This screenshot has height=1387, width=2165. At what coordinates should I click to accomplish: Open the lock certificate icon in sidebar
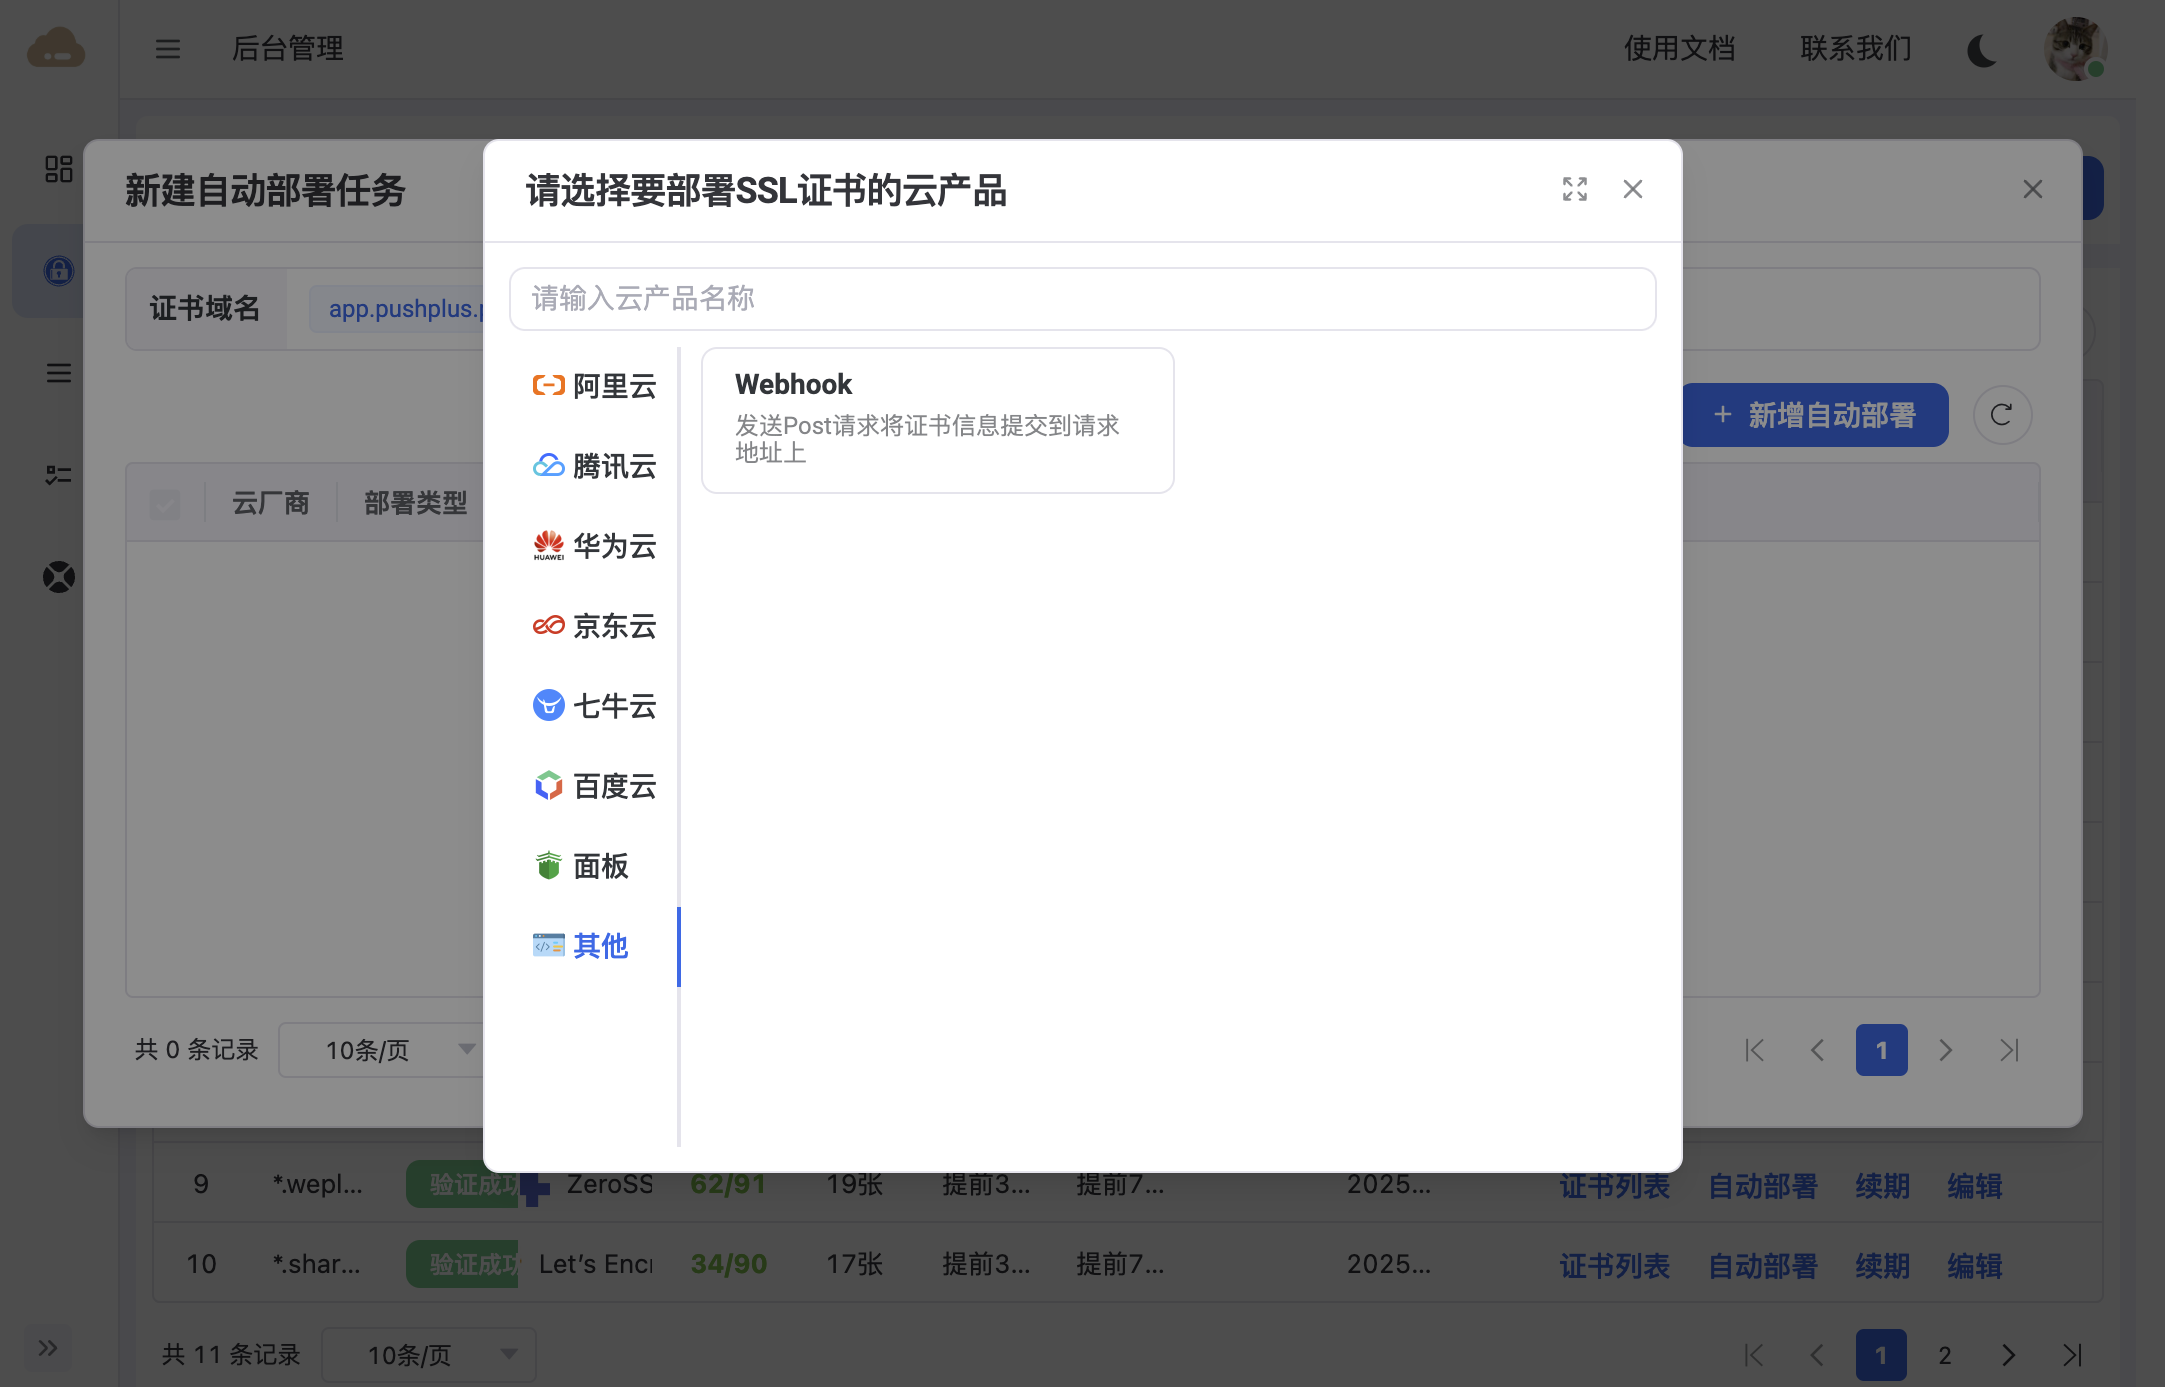(59, 271)
